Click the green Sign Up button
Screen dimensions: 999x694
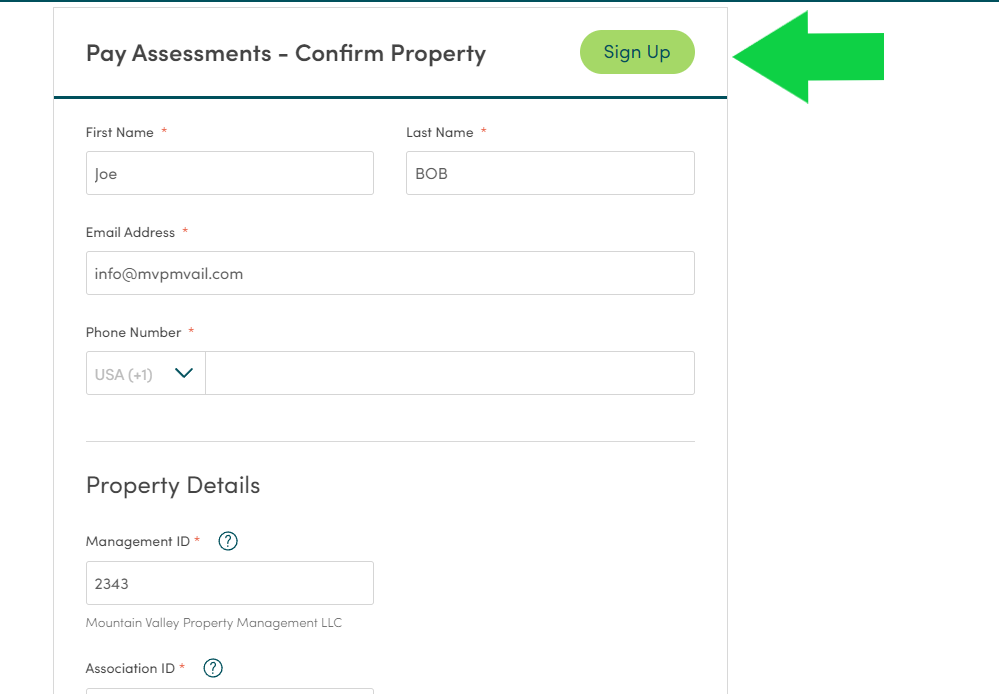click(x=637, y=52)
